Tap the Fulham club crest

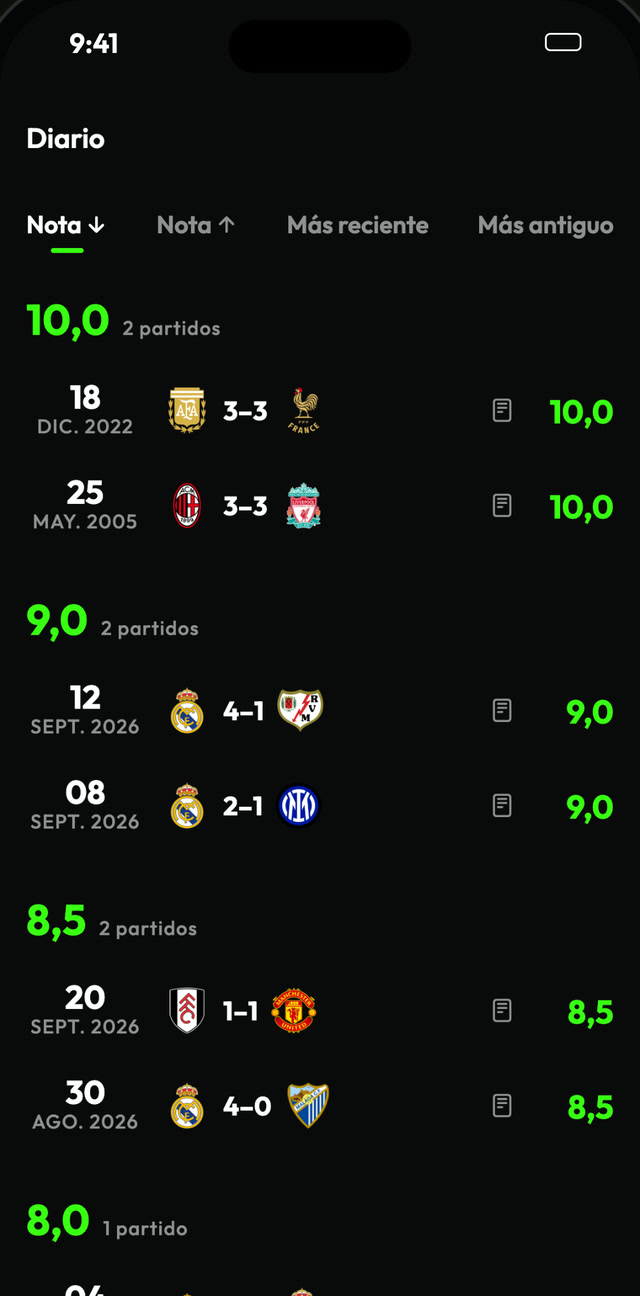[187, 1010]
